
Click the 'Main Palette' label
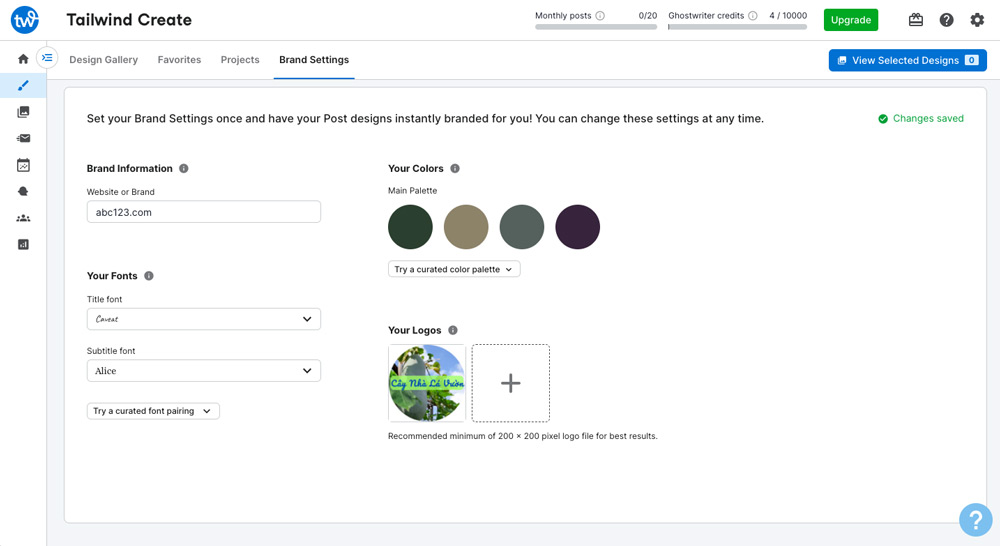(413, 191)
